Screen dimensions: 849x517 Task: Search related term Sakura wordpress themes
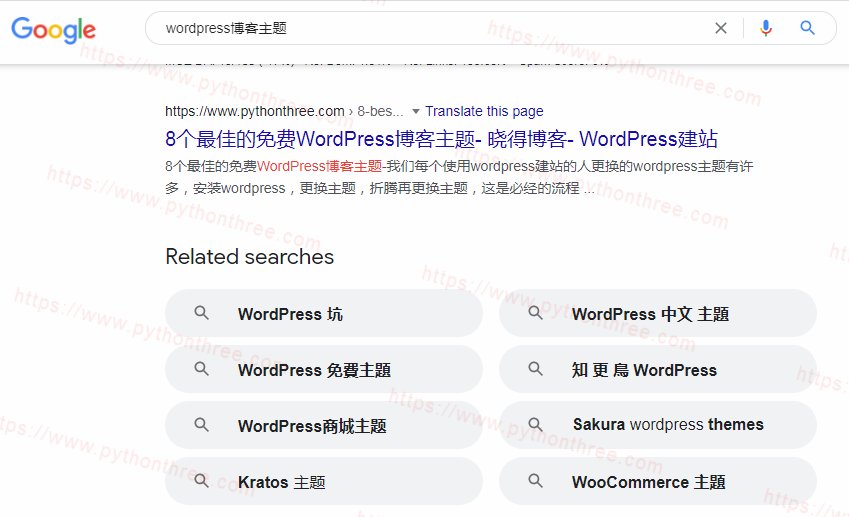click(658, 426)
